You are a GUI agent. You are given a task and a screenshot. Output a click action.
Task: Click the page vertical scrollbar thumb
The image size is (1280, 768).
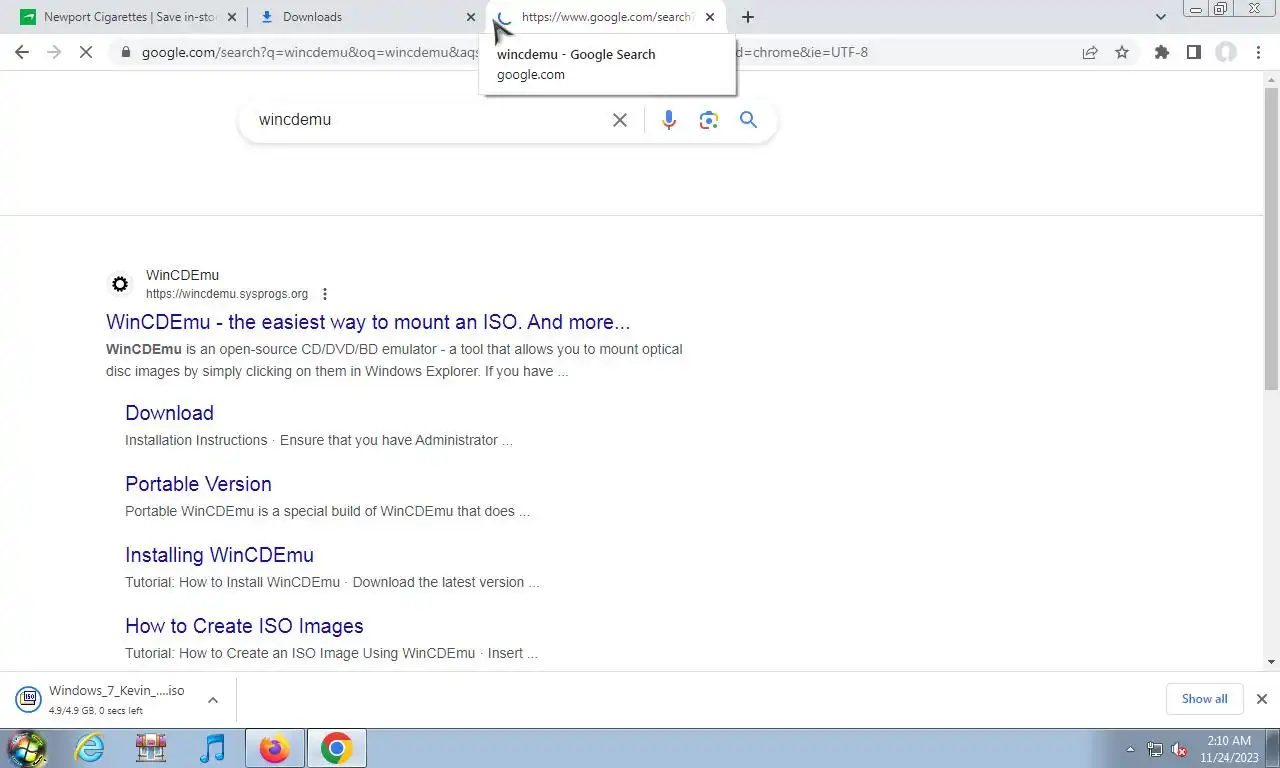tap(1271, 238)
